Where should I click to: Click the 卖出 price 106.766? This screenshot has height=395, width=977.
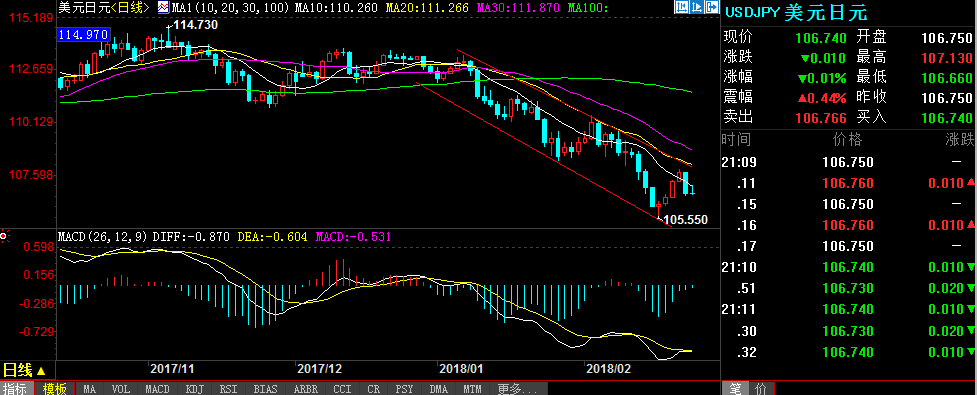pyautogui.click(x=821, y=118)
